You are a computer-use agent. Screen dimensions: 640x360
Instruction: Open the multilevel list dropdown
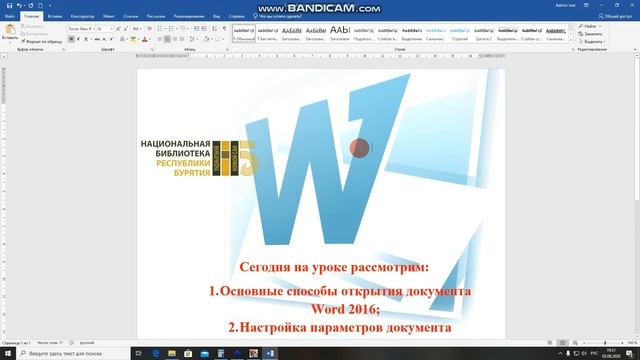click(x=188, y=29)
